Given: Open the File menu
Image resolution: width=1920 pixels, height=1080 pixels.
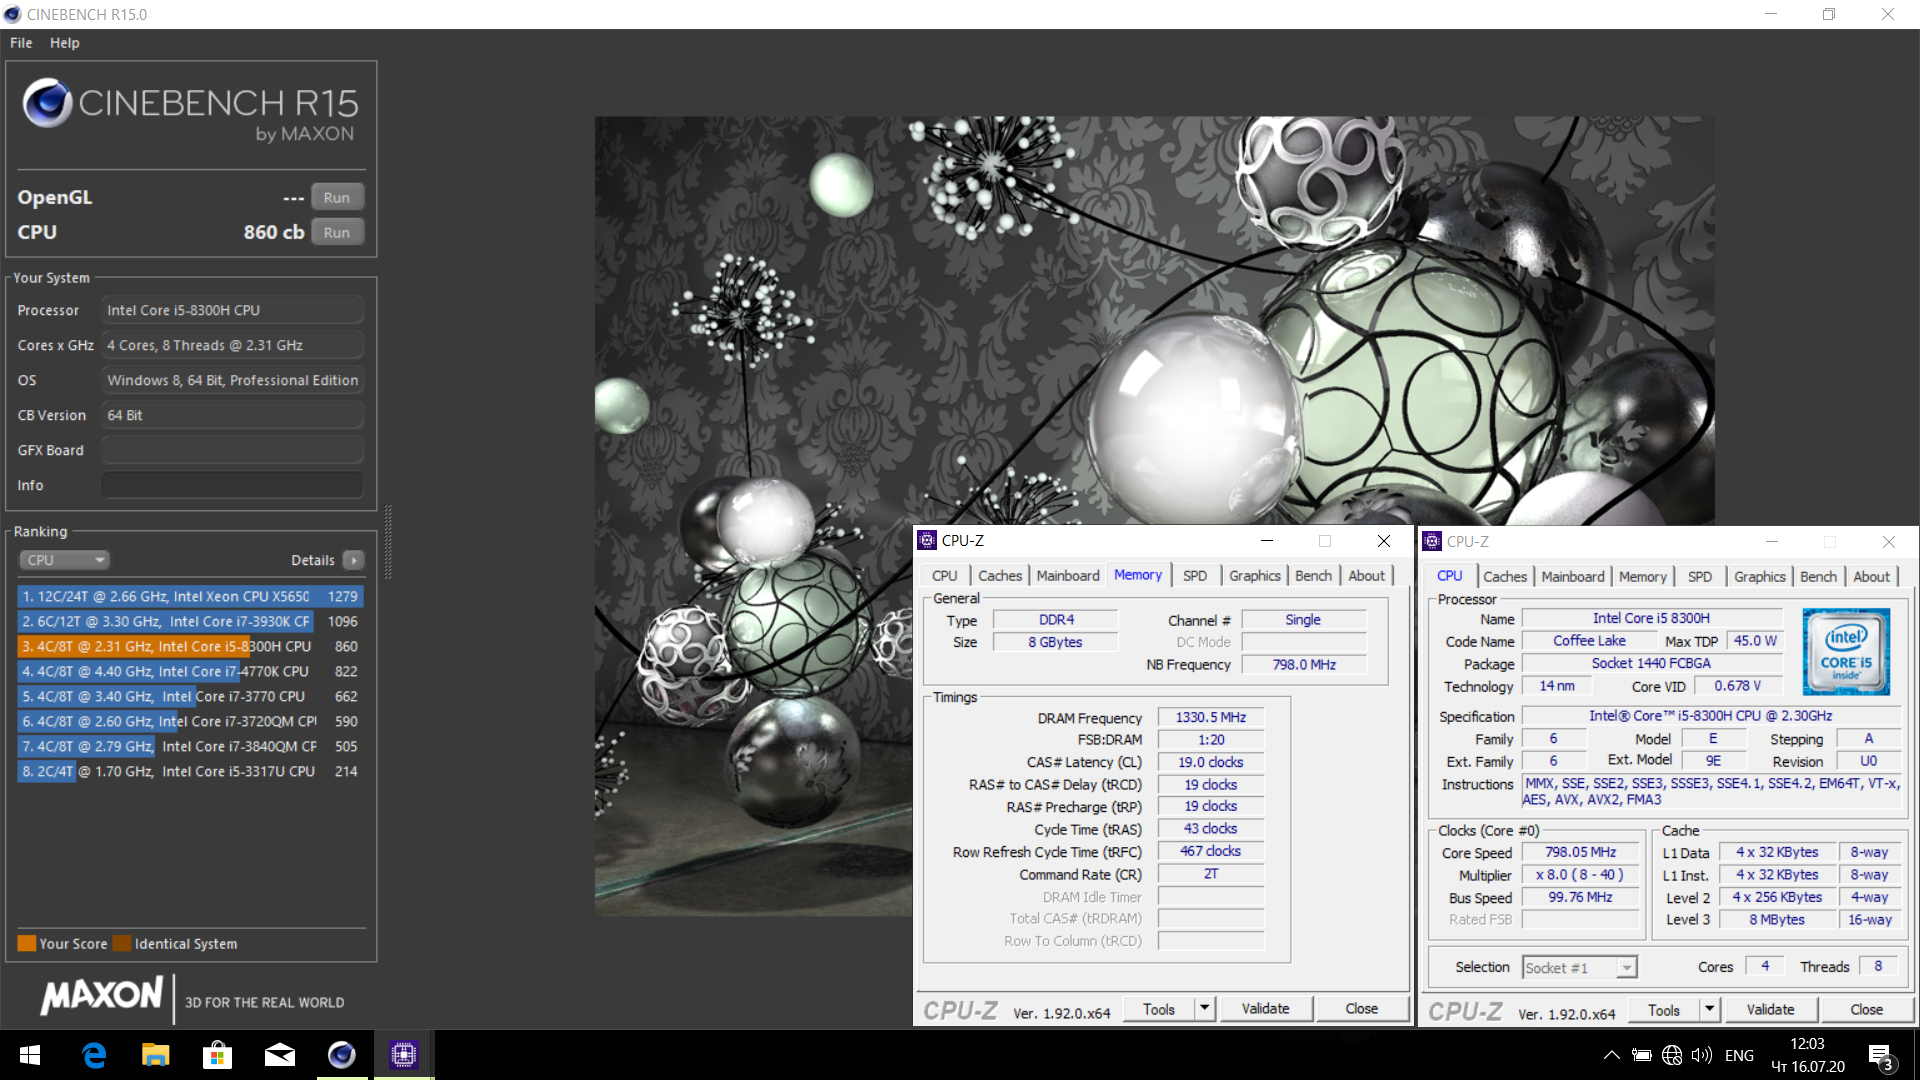Looking at the screenshot, I should (x=21, y=43).
